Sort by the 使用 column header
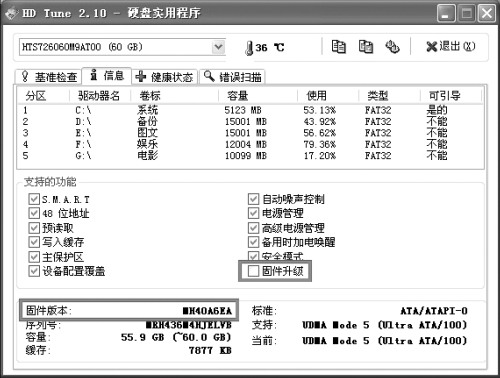 (328, 96)
